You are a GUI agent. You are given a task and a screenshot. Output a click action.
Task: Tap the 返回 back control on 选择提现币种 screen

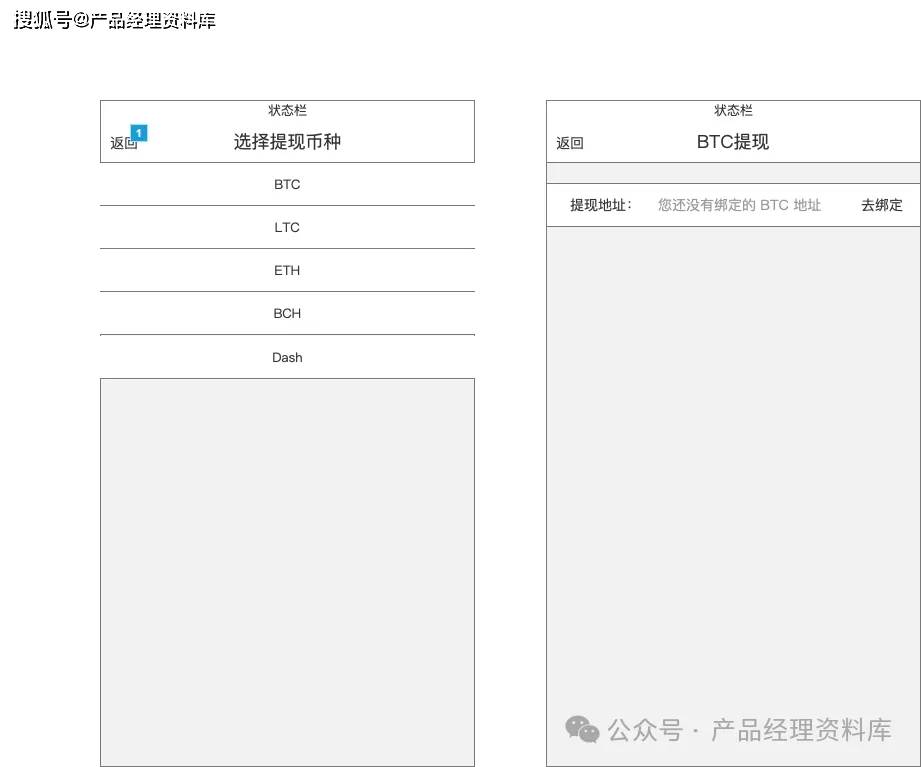(121, 143)
